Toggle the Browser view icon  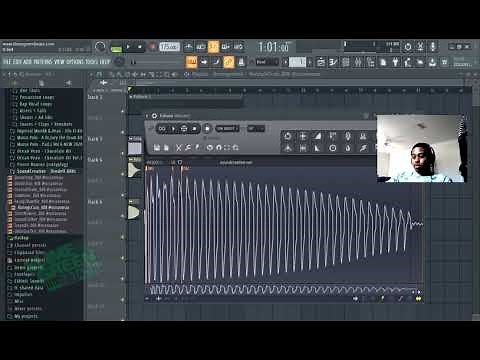coord(370,62)
